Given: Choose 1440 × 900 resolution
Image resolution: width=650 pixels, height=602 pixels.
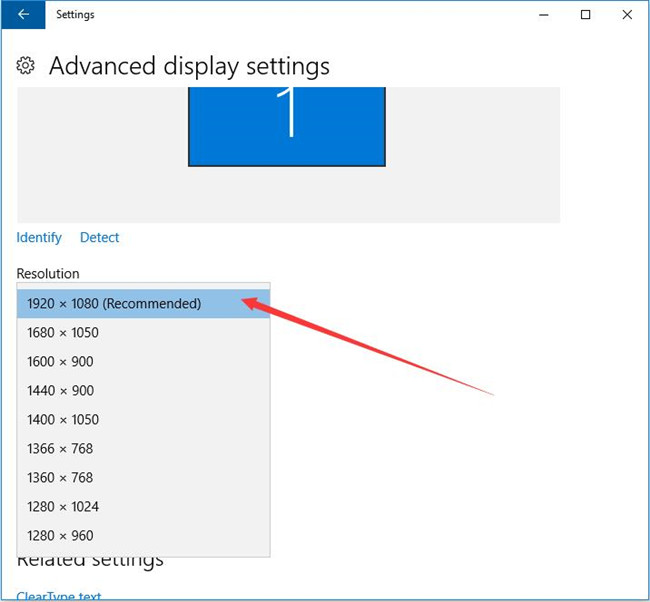Looking at the screenshot, I should (143, 391).
